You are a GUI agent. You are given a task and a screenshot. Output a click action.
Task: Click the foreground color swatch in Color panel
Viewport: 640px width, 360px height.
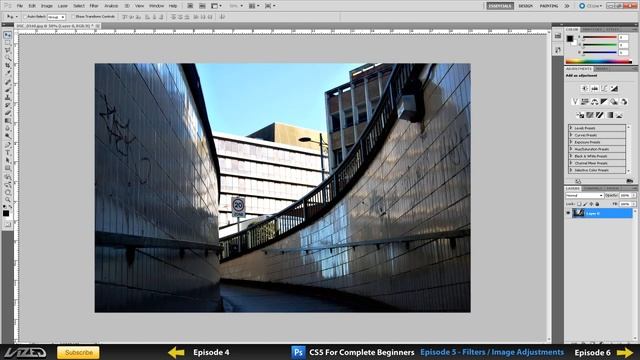[x=570, y=38]
